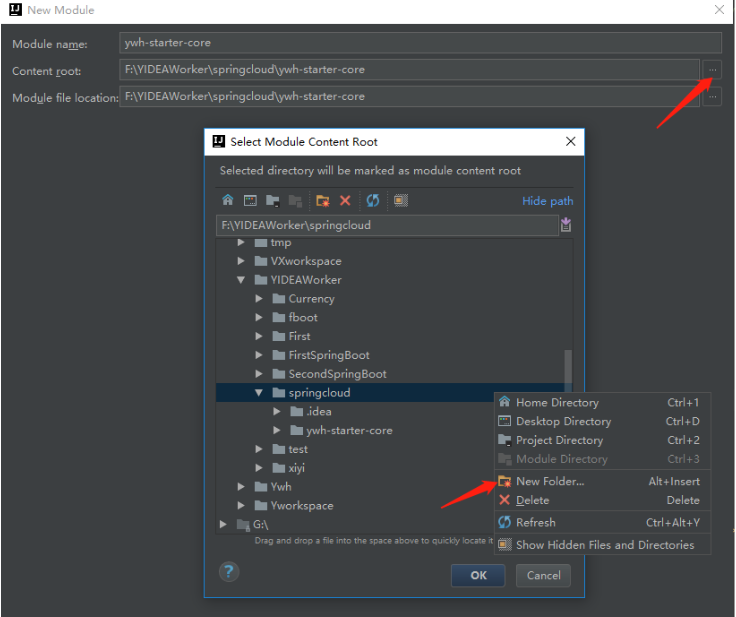Click the Desktop Directory toolbar icon
This screenshot has height=617, width=736.
tap(250, 201)
